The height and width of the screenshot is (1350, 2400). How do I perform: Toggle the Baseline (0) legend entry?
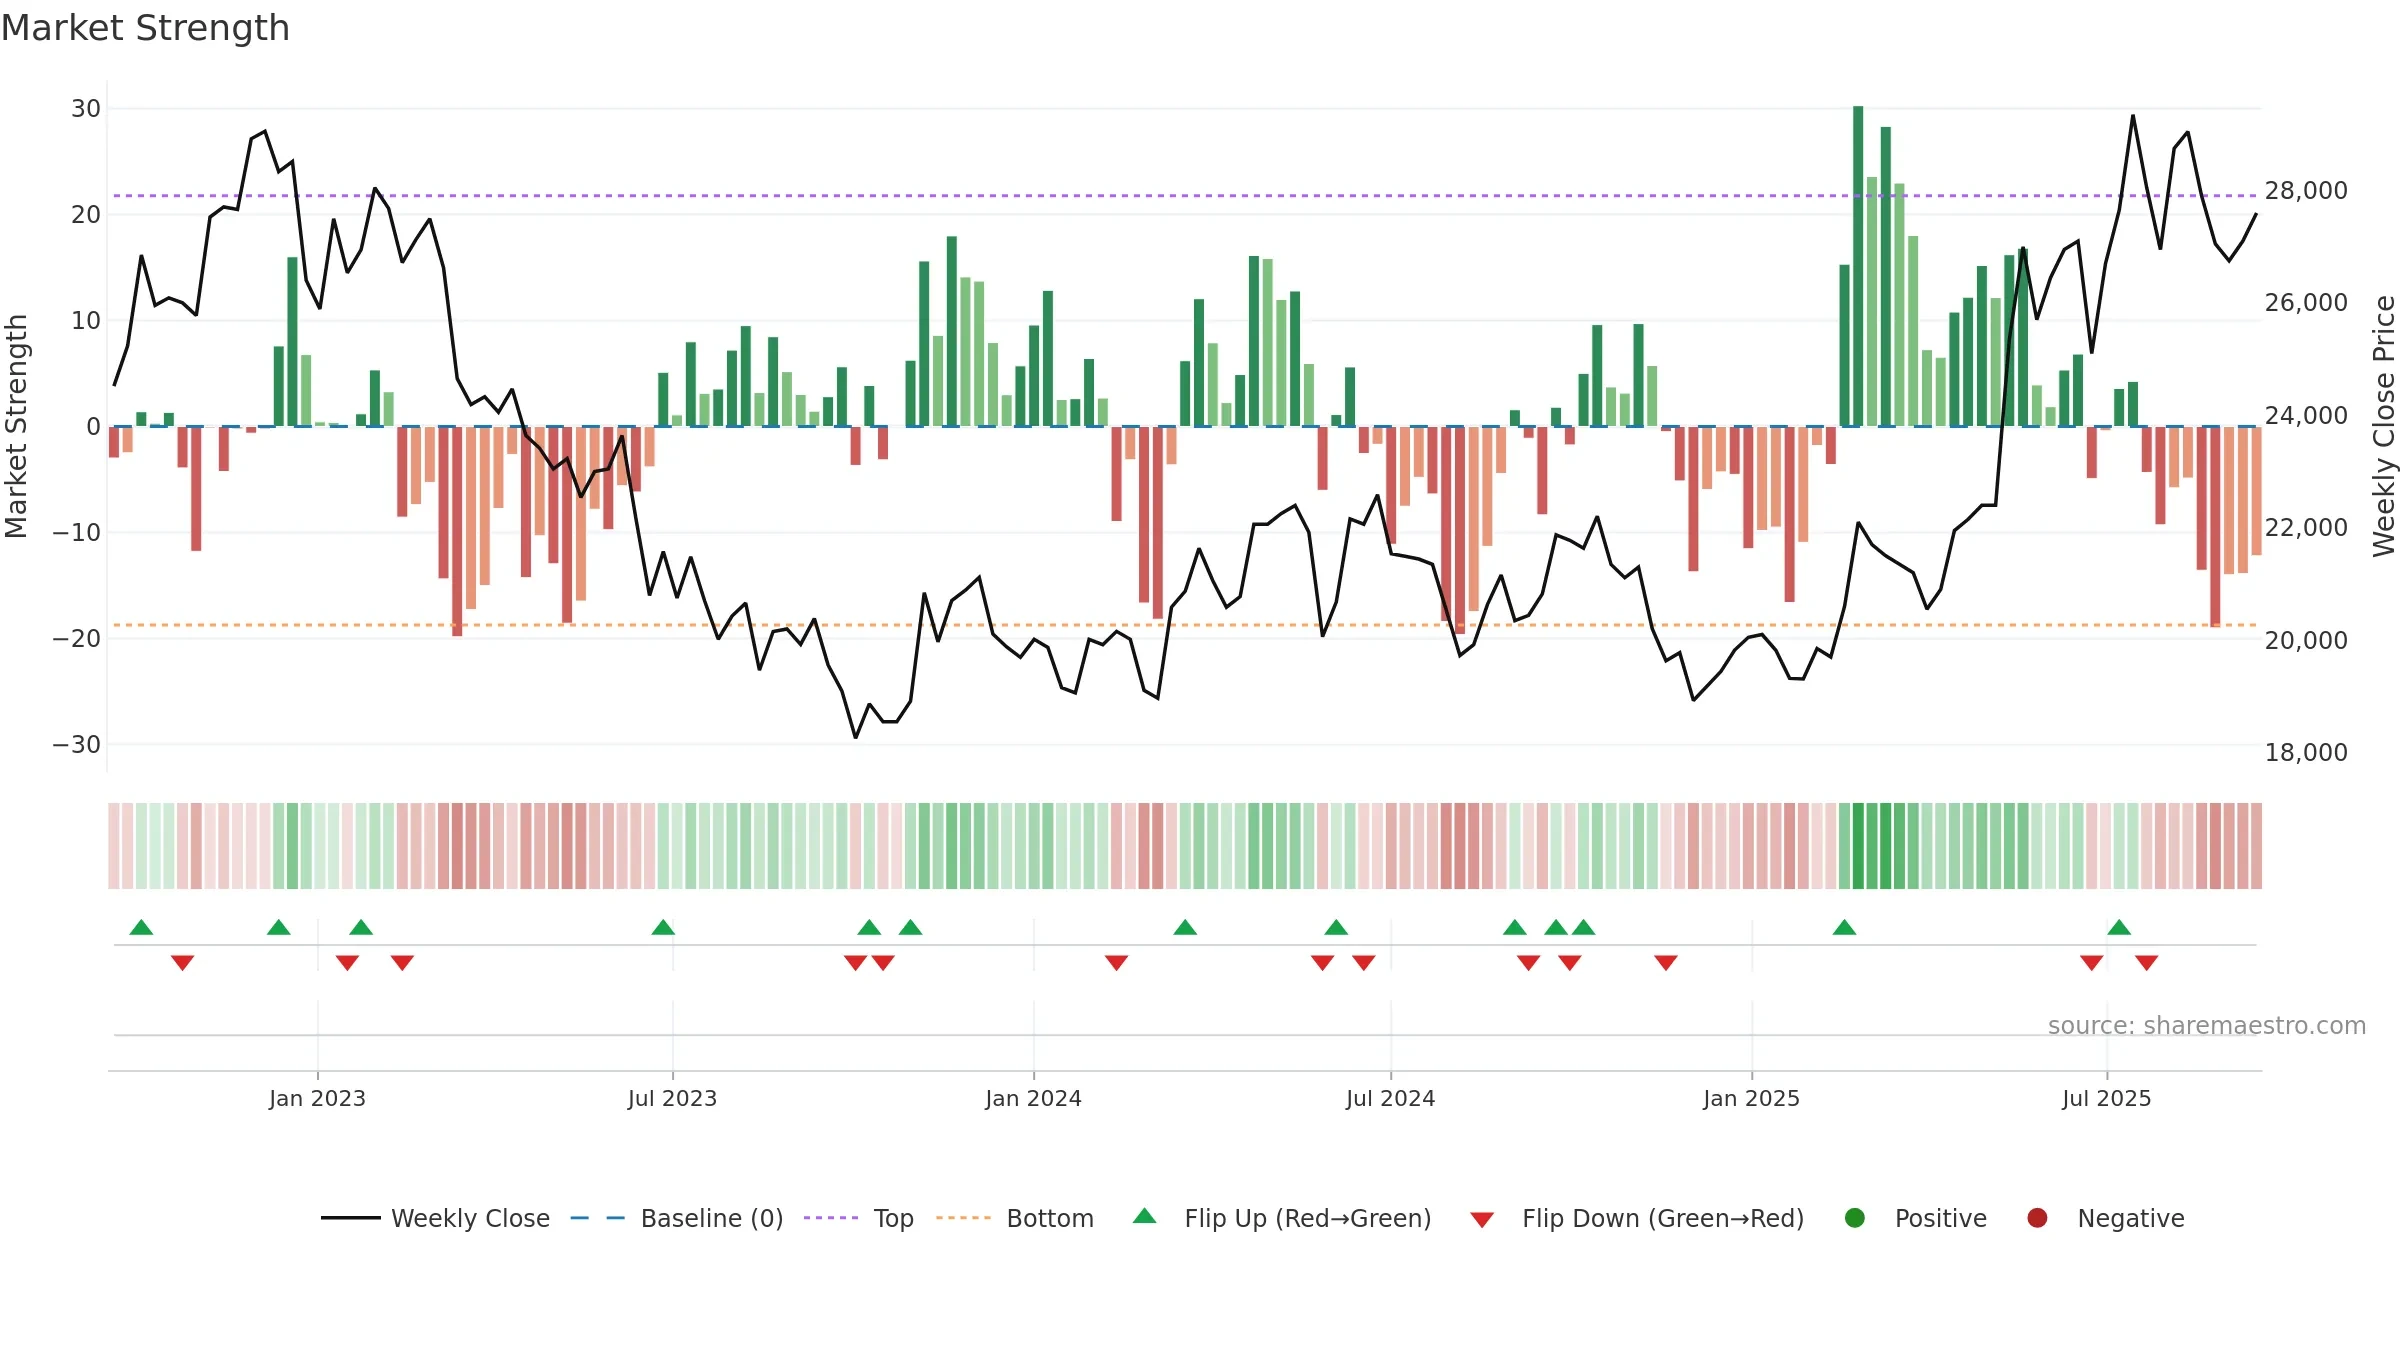[677, 1218]
